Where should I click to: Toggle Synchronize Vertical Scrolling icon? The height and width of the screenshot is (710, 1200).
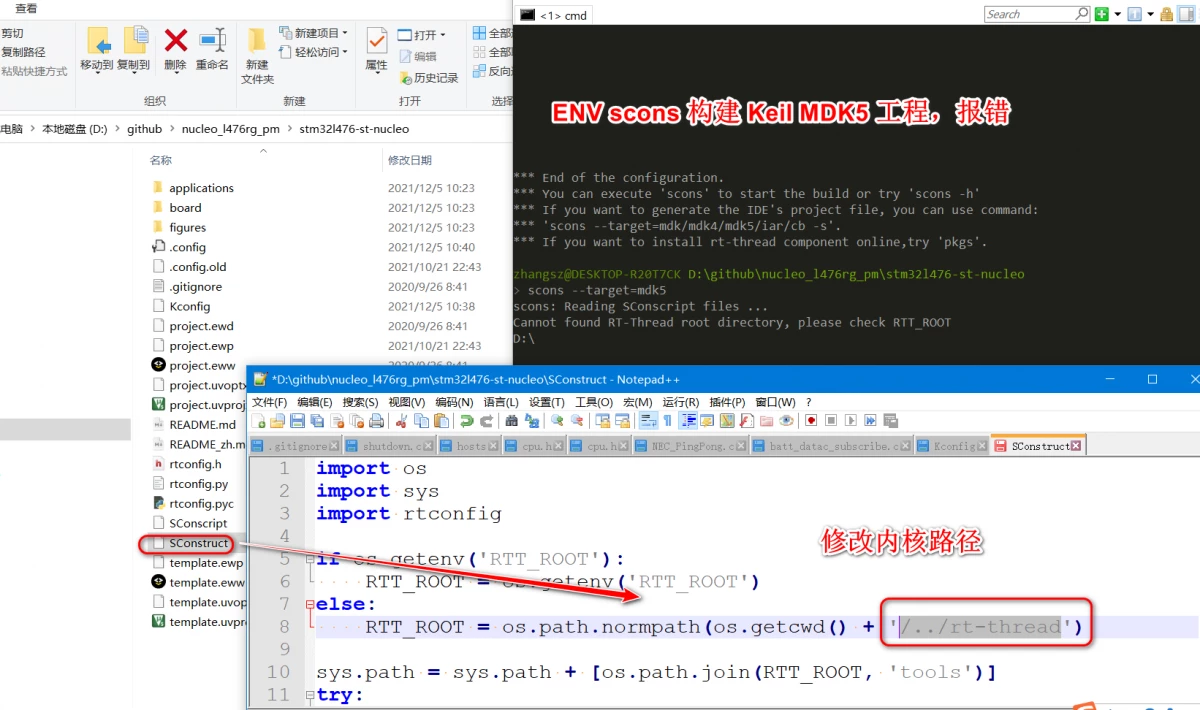pos(603,421)
